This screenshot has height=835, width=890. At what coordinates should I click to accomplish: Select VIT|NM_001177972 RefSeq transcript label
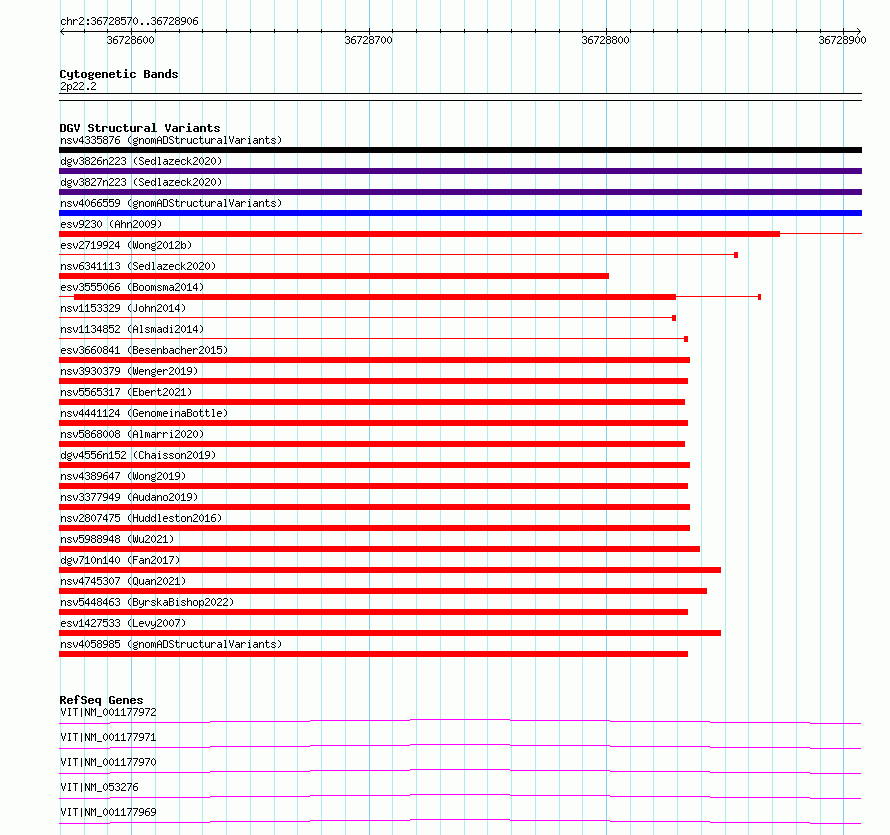(x=108, y=712)
